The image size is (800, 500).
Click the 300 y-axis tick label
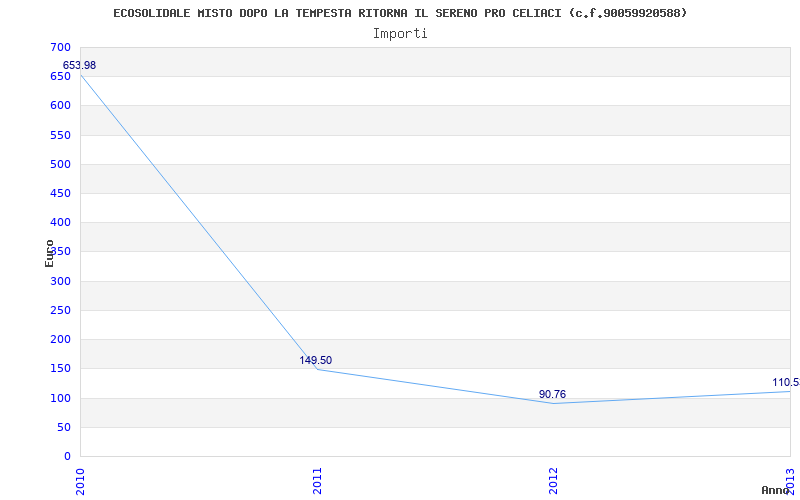(x=60, y=281)
